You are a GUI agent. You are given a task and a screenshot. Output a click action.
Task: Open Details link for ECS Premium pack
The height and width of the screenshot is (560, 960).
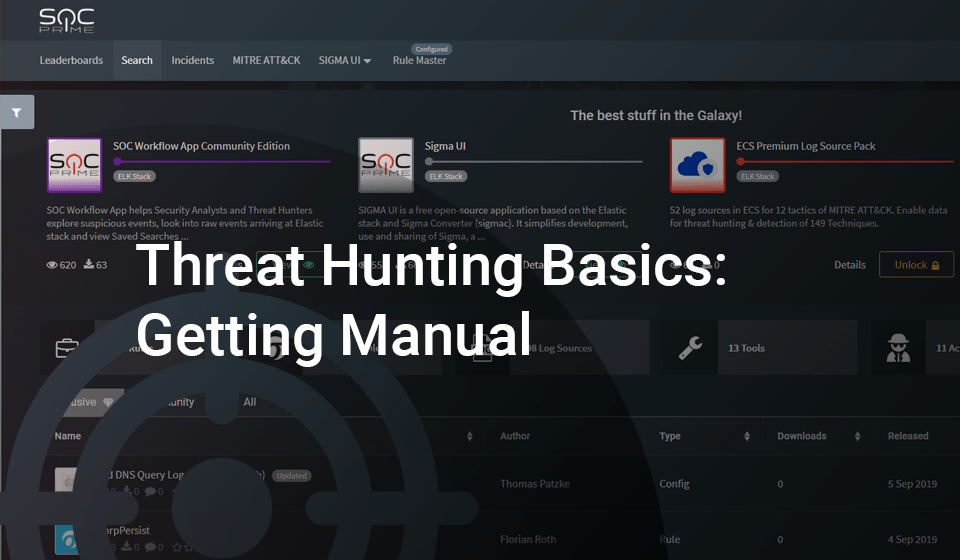[849, 265]
